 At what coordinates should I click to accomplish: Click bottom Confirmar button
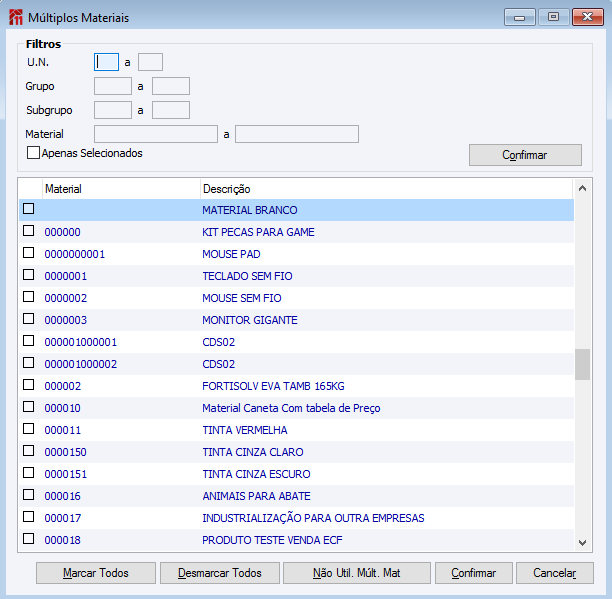coord(474,573)
